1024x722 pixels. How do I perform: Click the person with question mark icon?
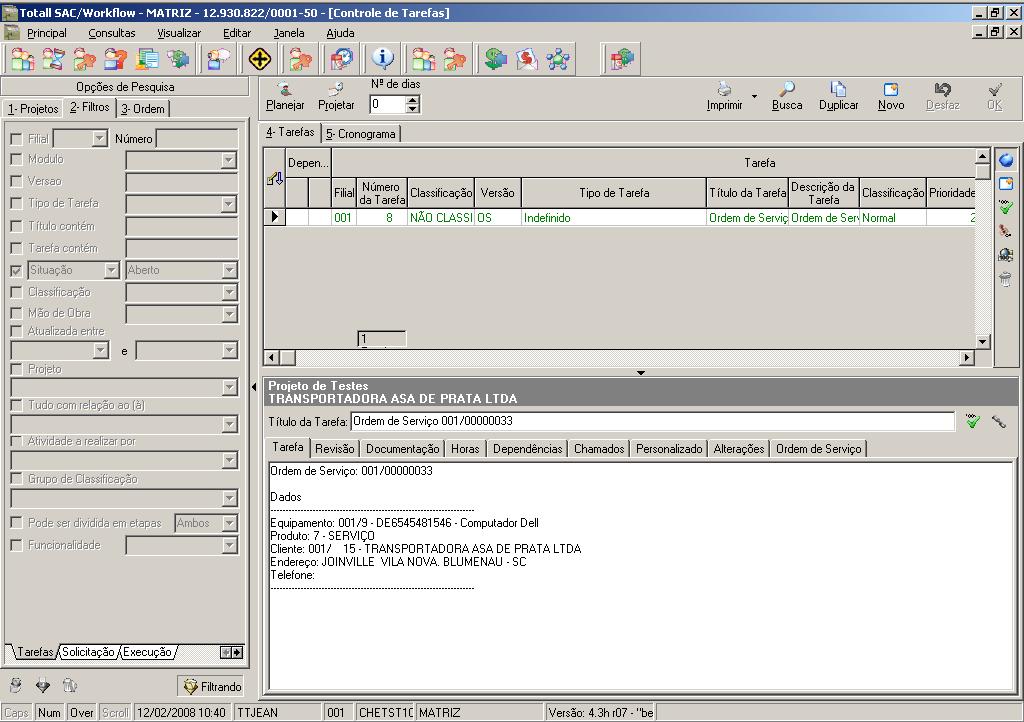pyautogui.click(x=116, y=59)
